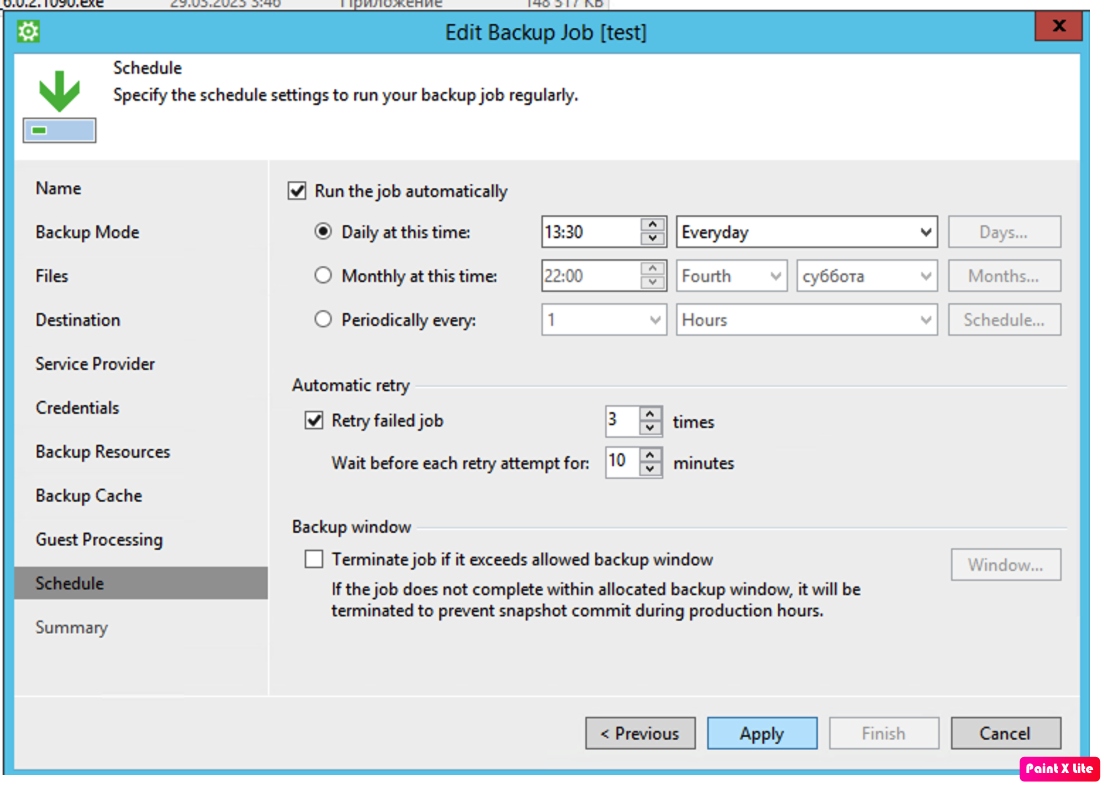Click the wait minutes field showing 10

(622, 462)
